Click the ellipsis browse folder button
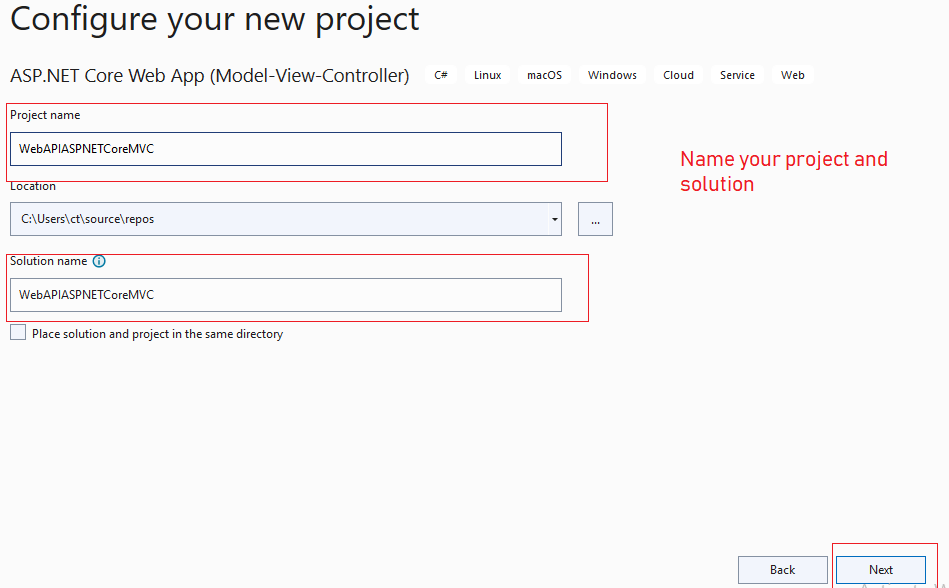Viewport: 949px width, 588px height. 595,218
